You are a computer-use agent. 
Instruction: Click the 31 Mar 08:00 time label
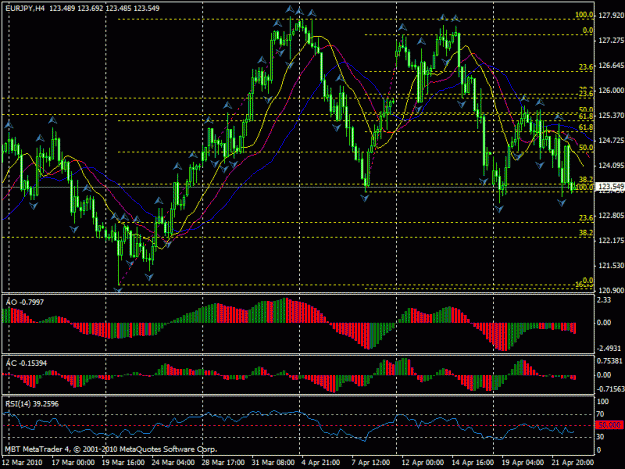pos(273,463)
